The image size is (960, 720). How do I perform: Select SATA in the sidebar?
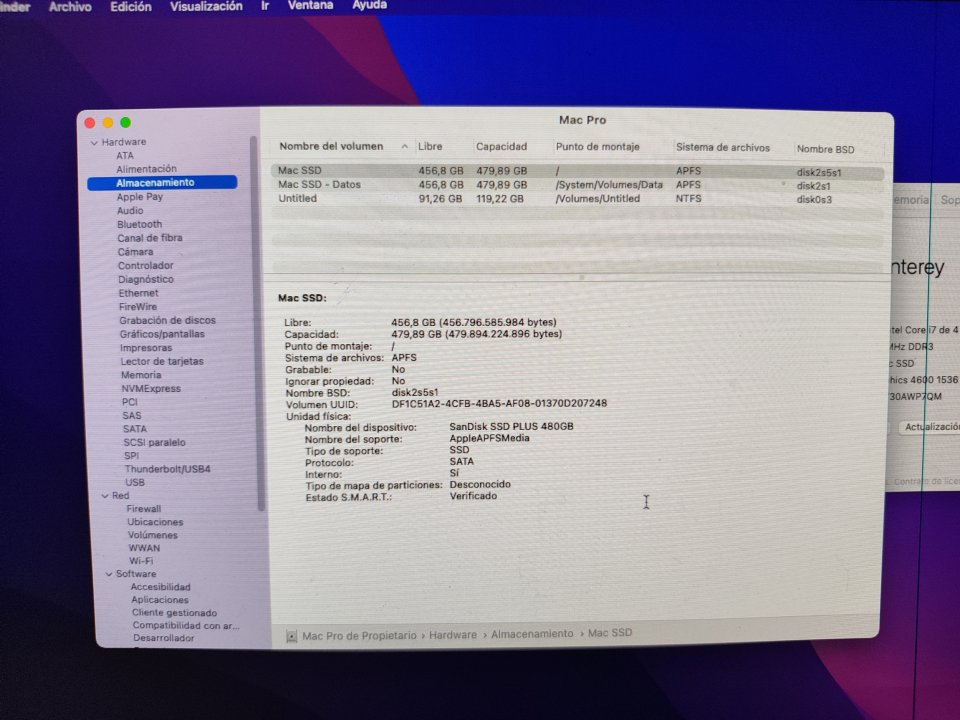[x=135, y=429]
